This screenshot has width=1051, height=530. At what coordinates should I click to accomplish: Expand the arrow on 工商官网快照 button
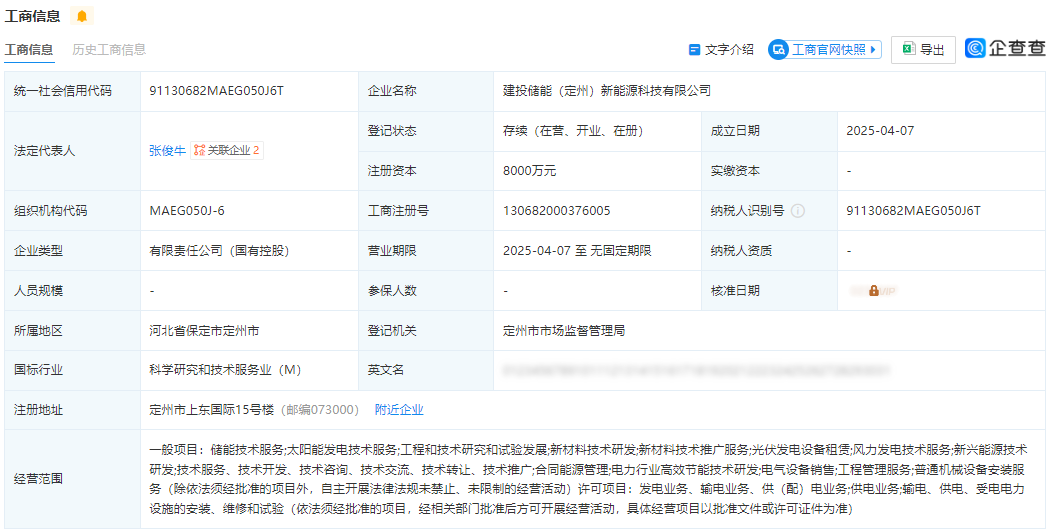pos(873,49)
